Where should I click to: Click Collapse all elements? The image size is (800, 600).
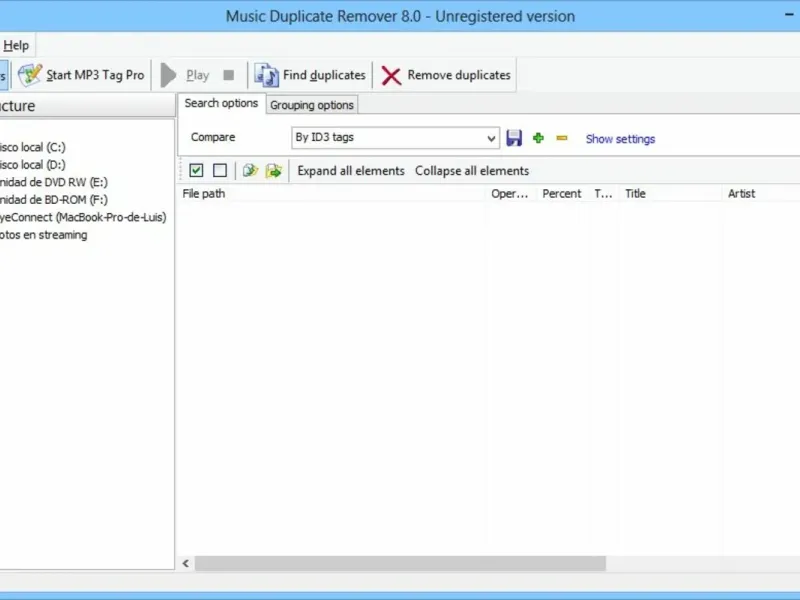click(x=472, y=171)
